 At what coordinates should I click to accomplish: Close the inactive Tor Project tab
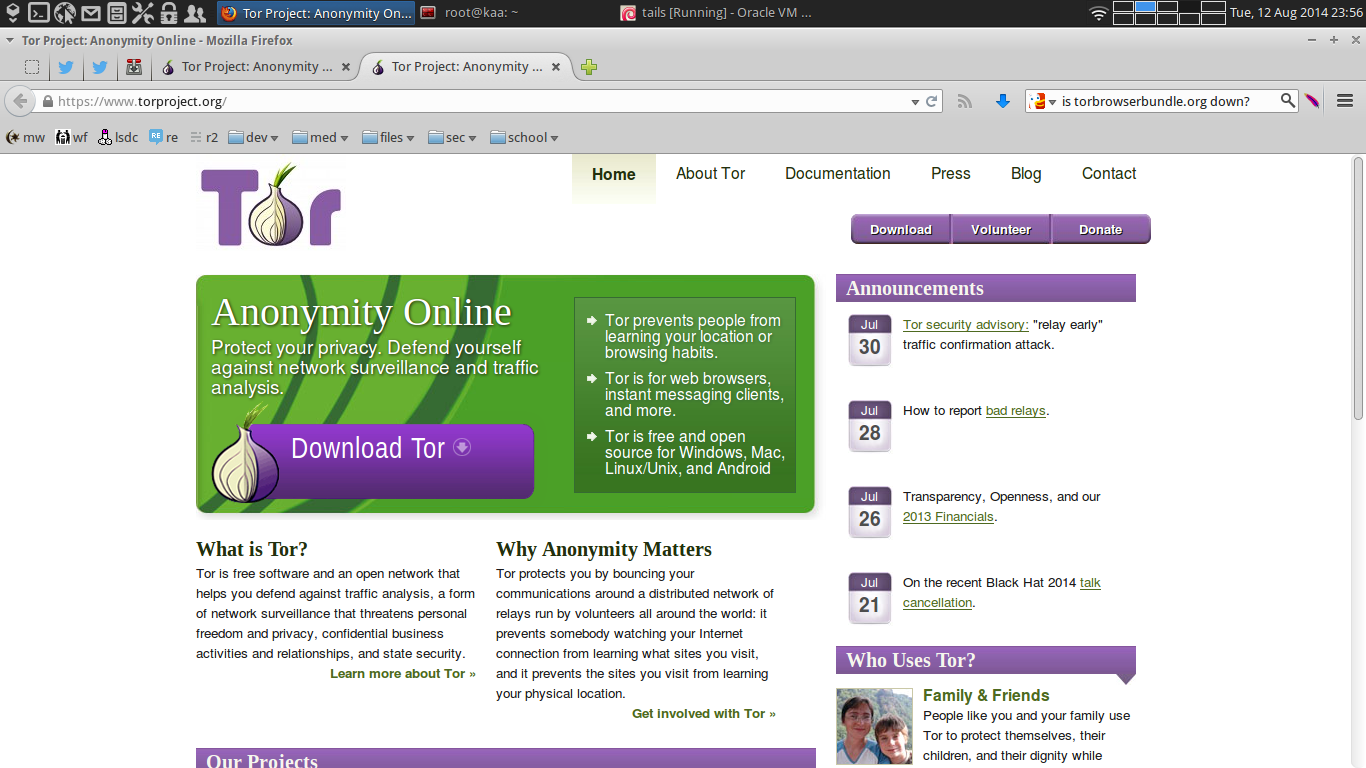coord(346,67)
